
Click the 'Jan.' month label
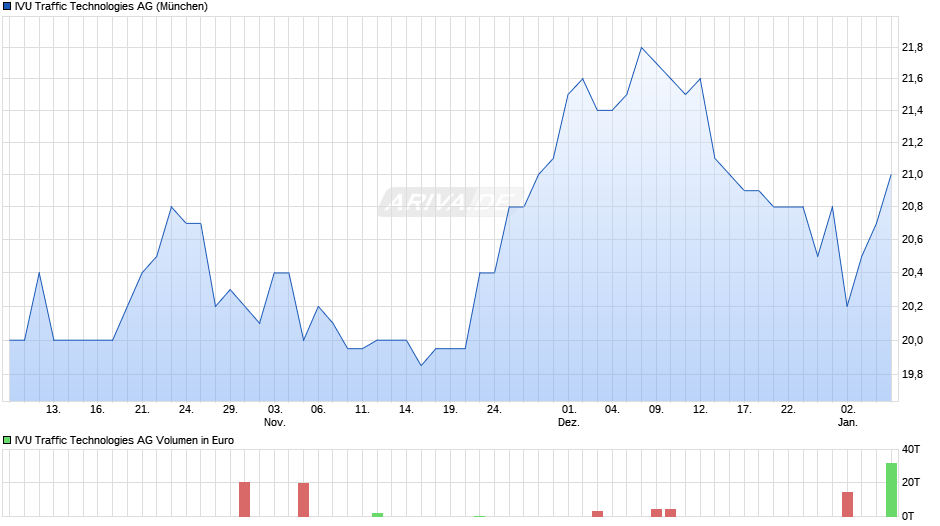(848, 423)
